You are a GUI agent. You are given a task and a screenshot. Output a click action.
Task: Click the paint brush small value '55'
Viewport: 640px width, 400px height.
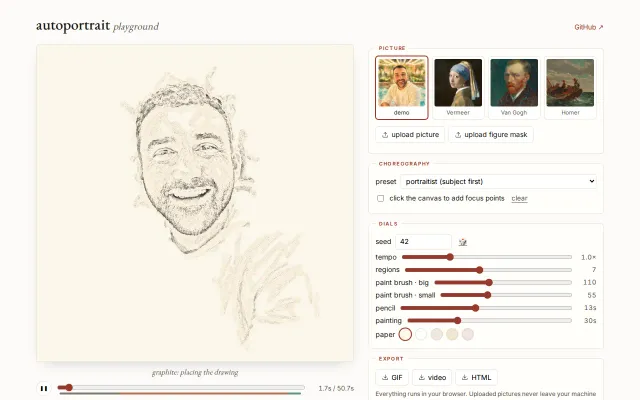(592, 295)
